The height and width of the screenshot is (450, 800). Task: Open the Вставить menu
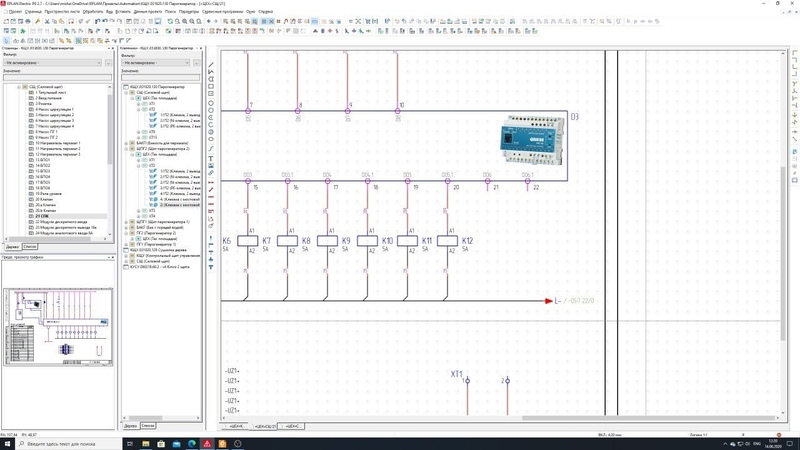pyautogui.click(x=123, y=11)
